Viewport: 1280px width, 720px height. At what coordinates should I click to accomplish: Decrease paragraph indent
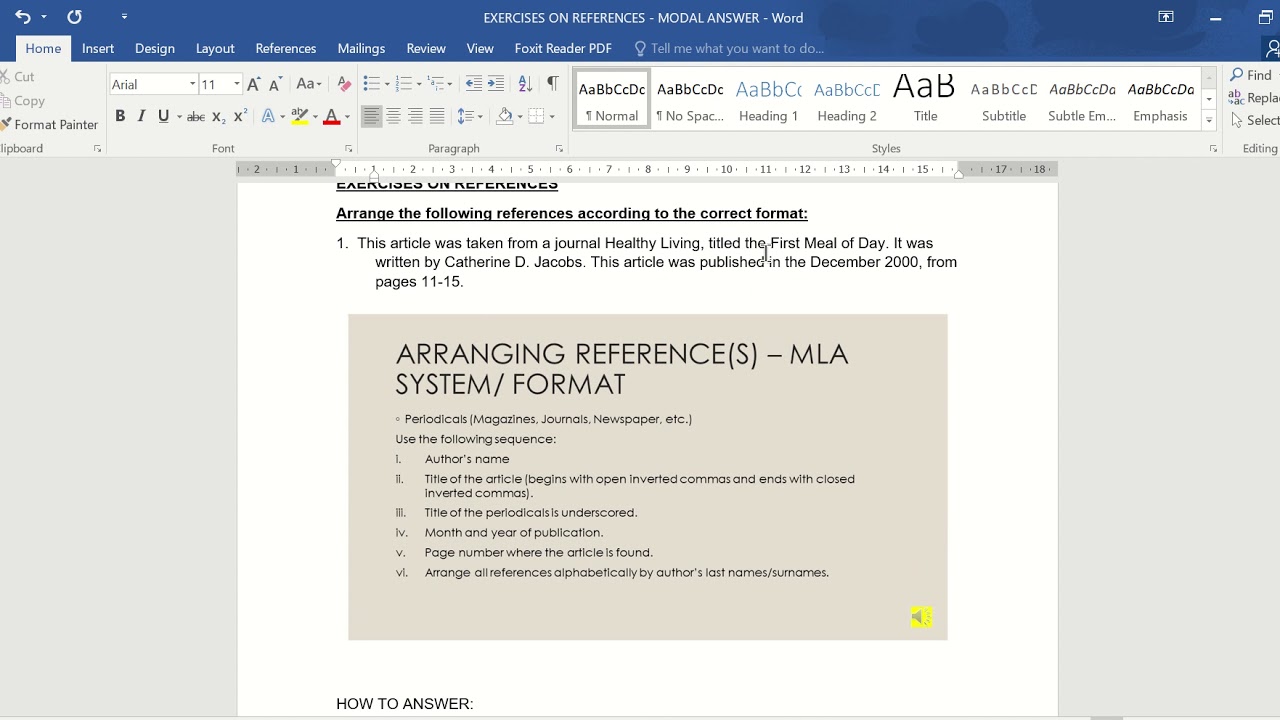pos(474,84)
